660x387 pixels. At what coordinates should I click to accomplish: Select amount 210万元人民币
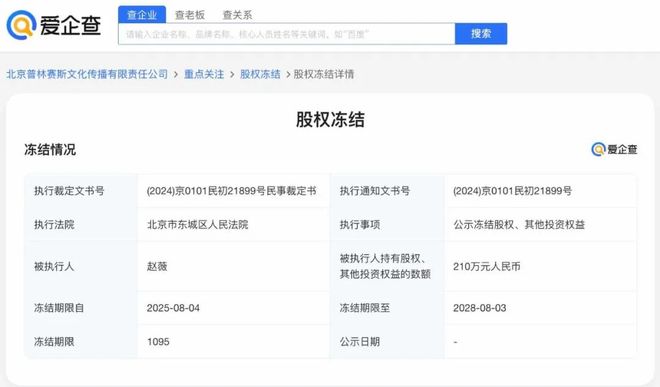click(x=487, y=266)
